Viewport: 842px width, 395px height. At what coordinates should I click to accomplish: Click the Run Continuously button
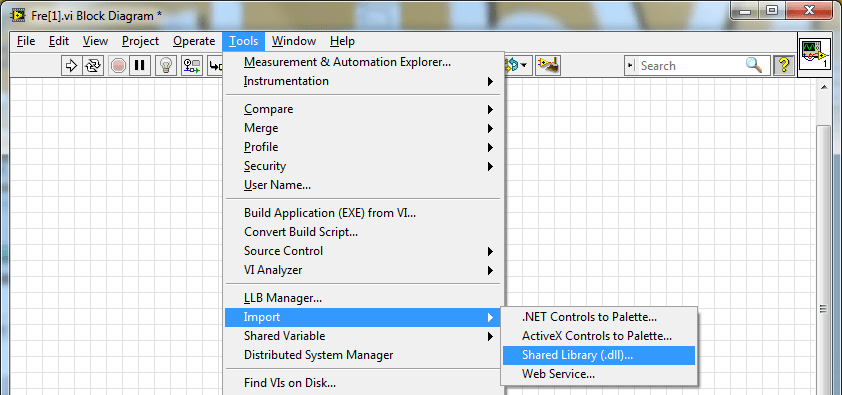(x=93, y=65)
